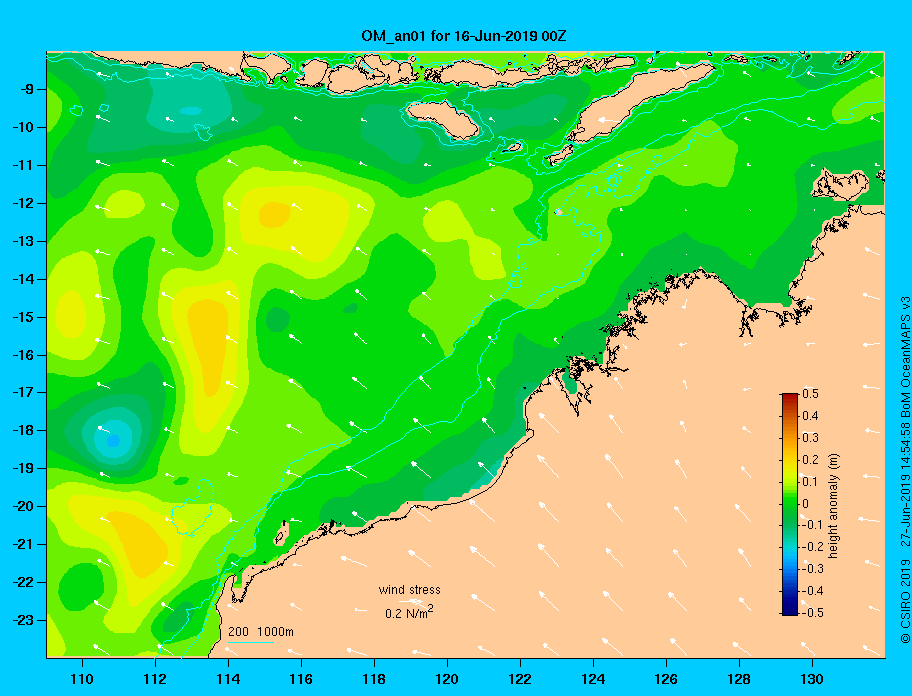Click the latitude axis label '-20'
Image resolution: width=912 pixels, height=696 pixels.
point(22,506)
